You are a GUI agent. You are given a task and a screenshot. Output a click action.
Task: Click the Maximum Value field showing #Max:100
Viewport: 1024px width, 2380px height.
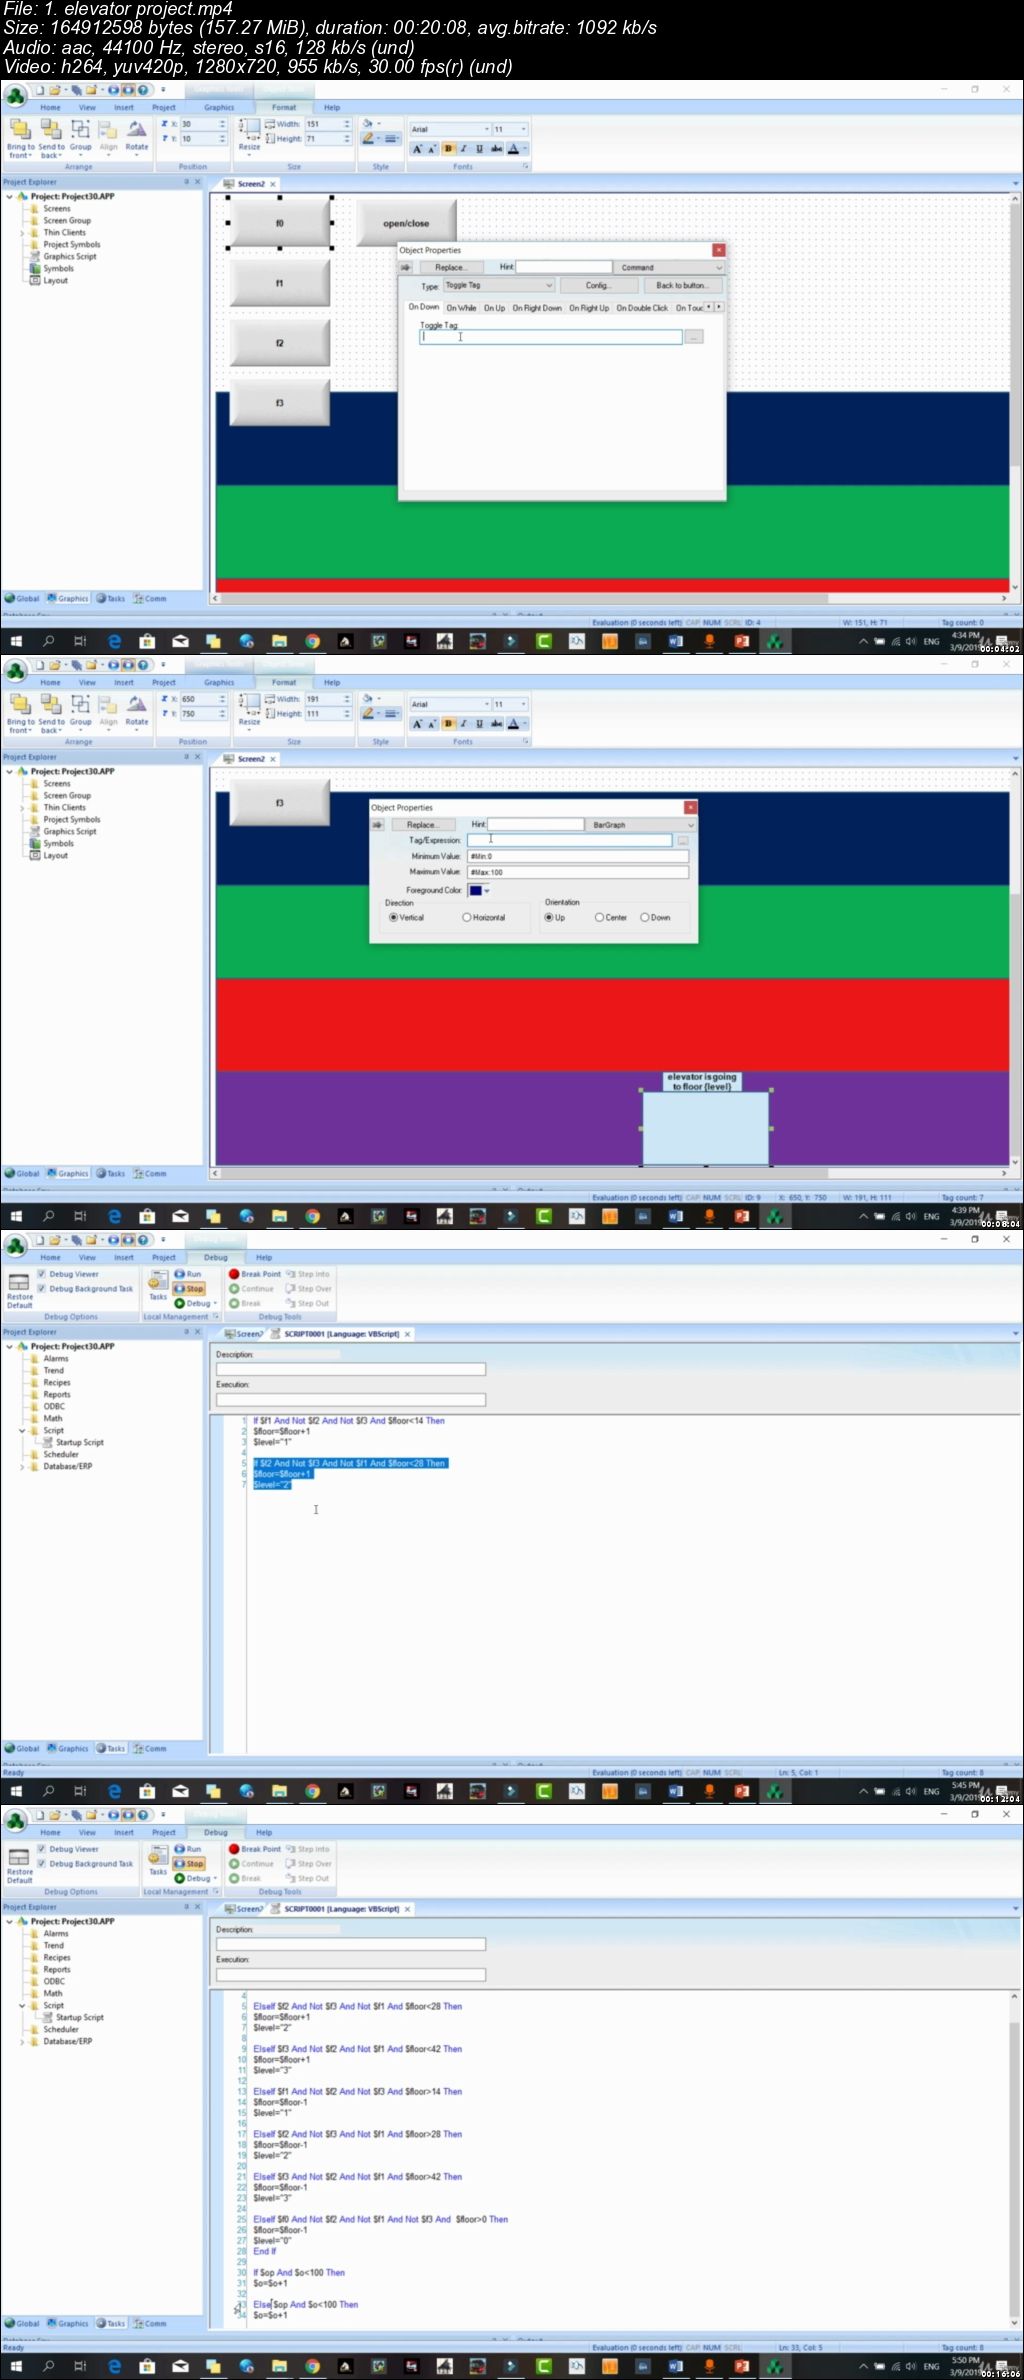[578, 872]
